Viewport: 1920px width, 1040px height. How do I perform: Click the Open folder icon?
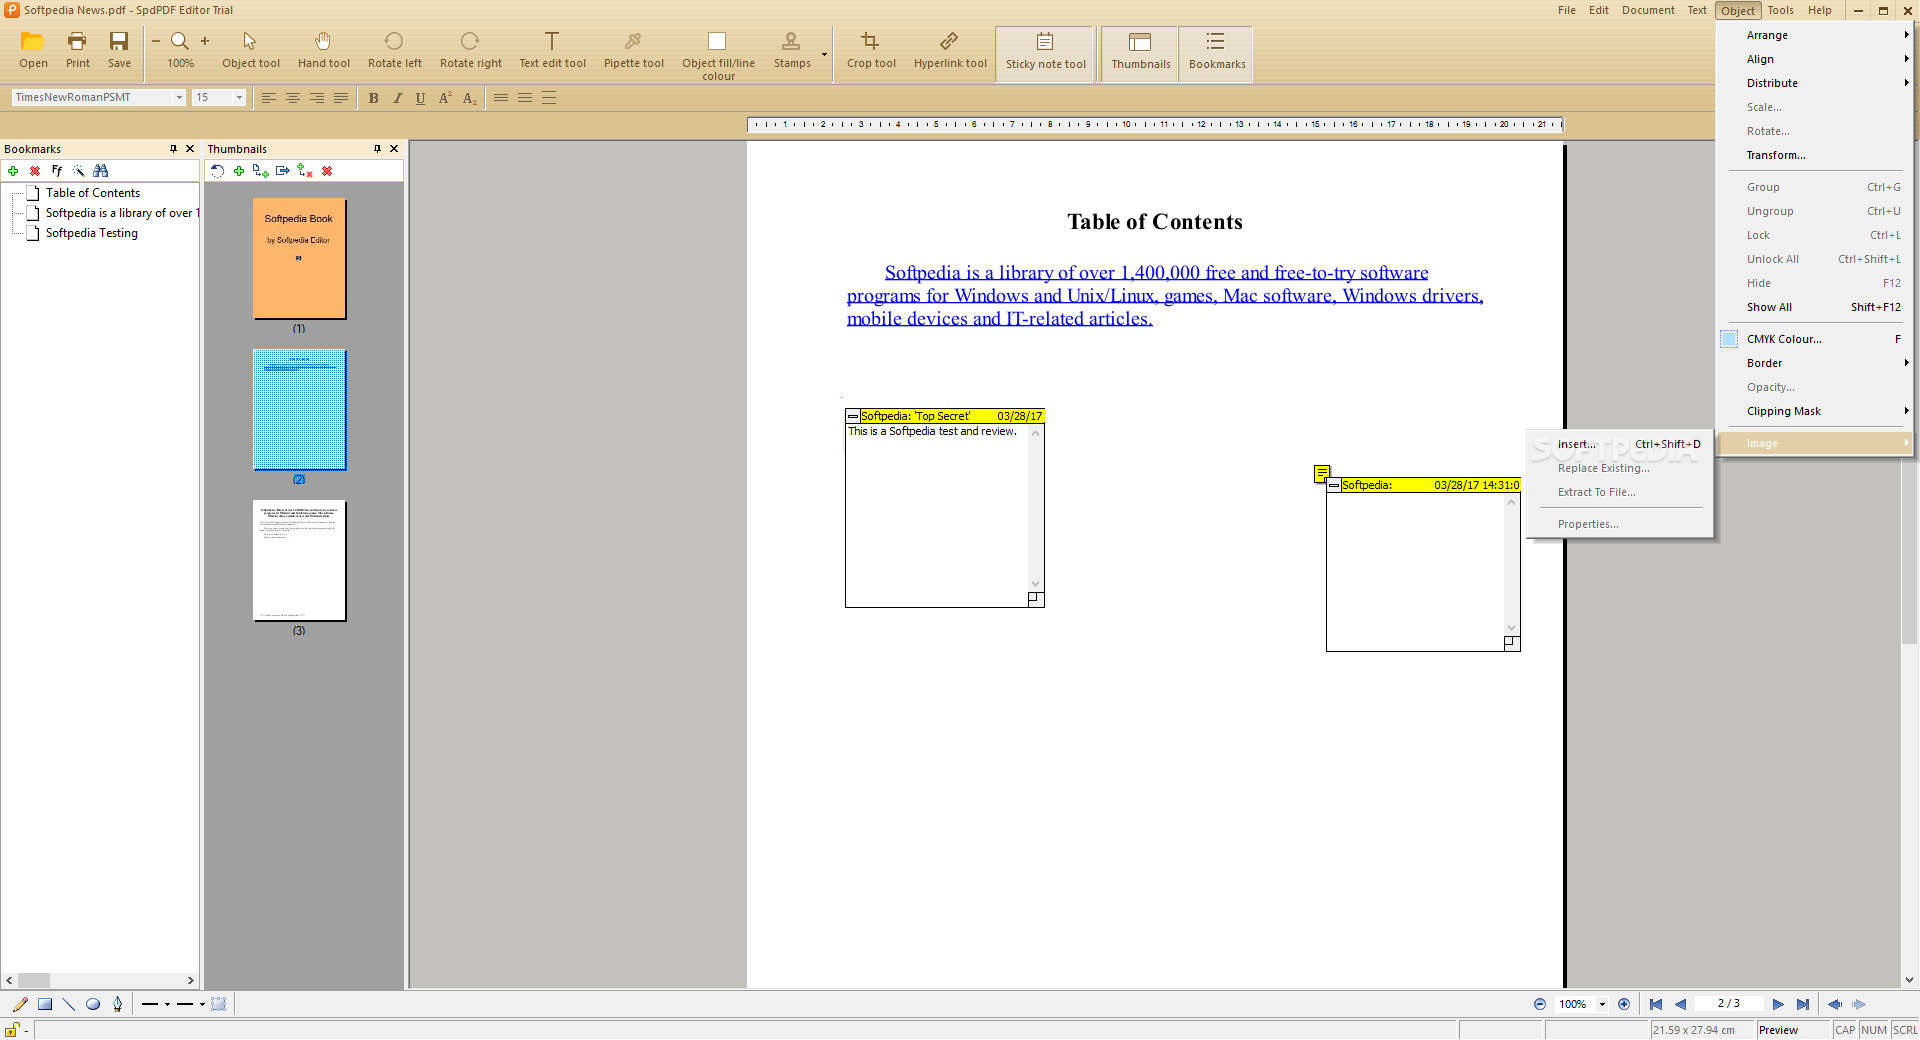tap(33, 41)
